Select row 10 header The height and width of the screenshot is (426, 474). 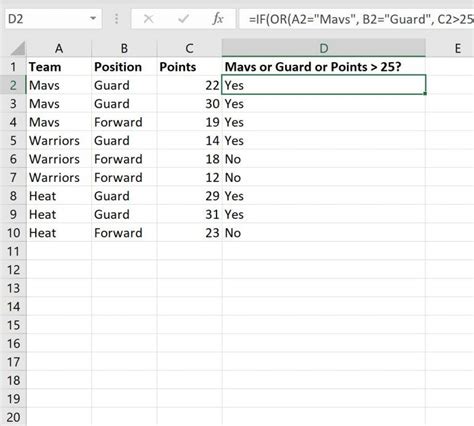pos(13,233)
